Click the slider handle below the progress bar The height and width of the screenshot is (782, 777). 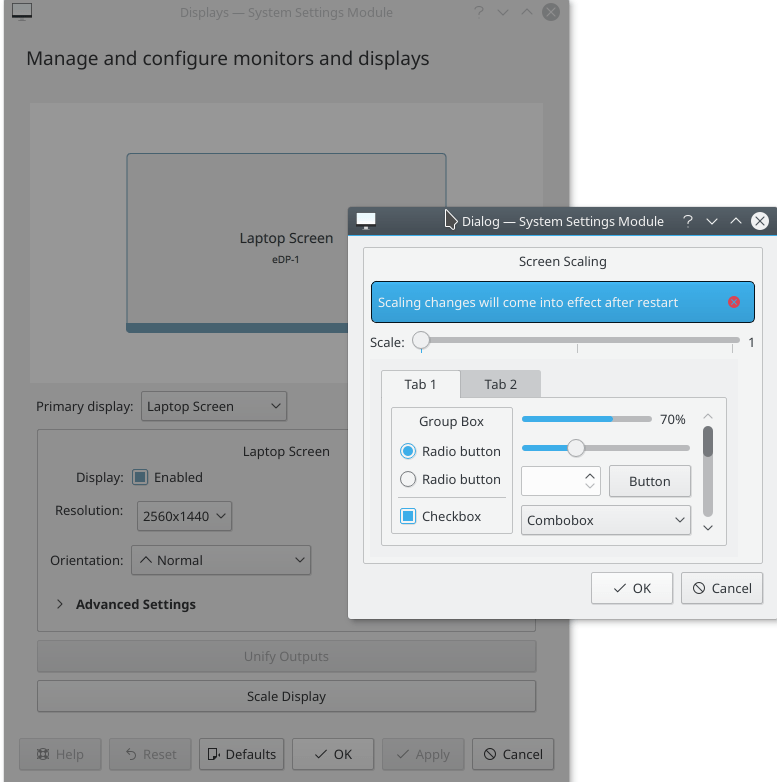pyautogui.click(x=576, y=448)
